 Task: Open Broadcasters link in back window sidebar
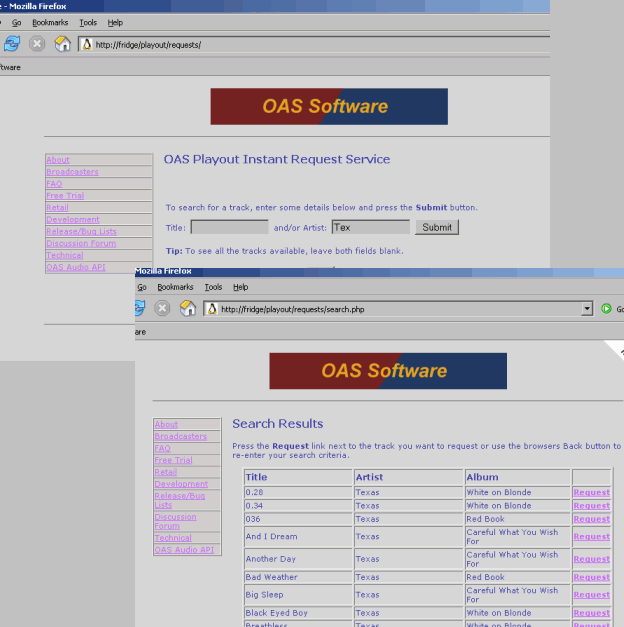[x=72, y=172]
